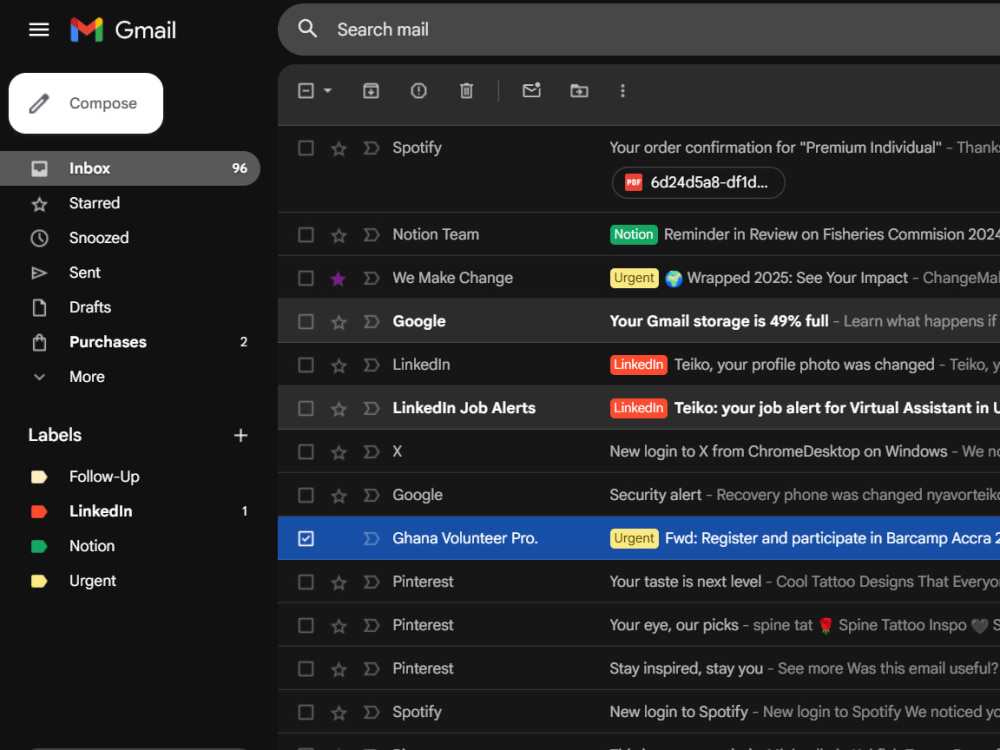The height and width of the screenshot is (750, 1000).
Task: Open the PDF attachment 6d24d5a8-df1d
Action: [698, 182]
